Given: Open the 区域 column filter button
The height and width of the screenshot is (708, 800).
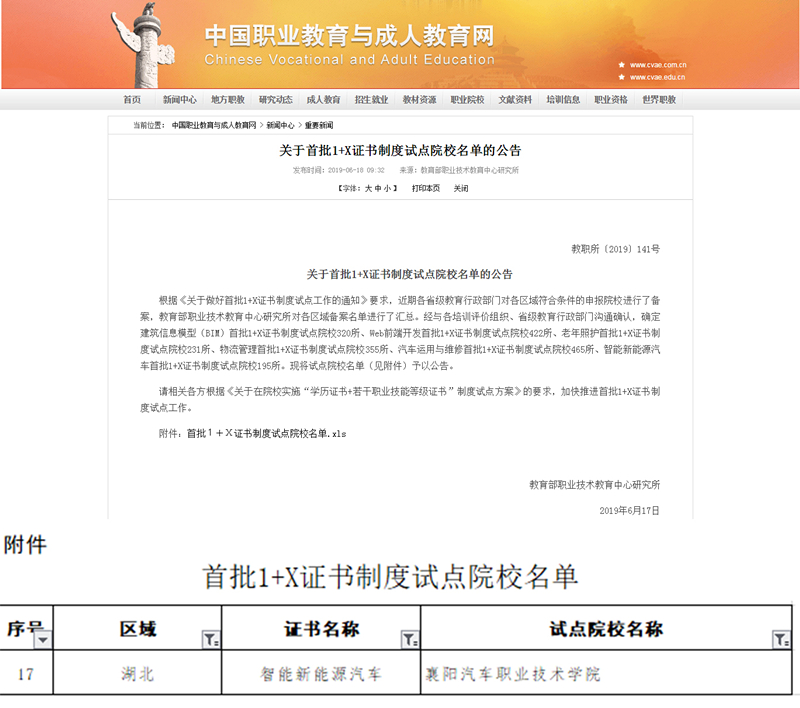Looking at the screenshot, I should coord(211,639).
